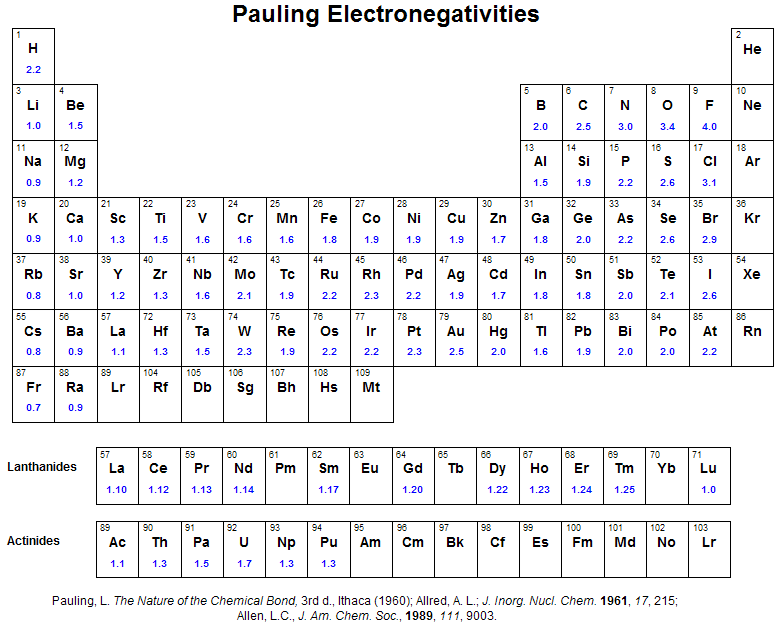Select the iron (Fe) symbol
The width and height of the screenshot is (783, 623).
(x=329, y=218)
